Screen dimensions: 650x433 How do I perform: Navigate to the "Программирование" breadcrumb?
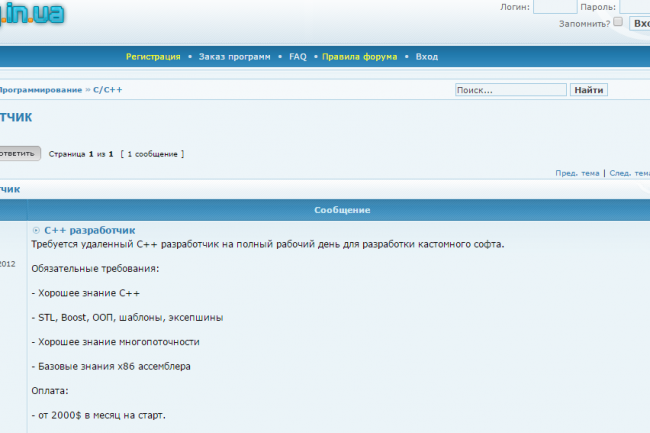(x=40, y=90)
